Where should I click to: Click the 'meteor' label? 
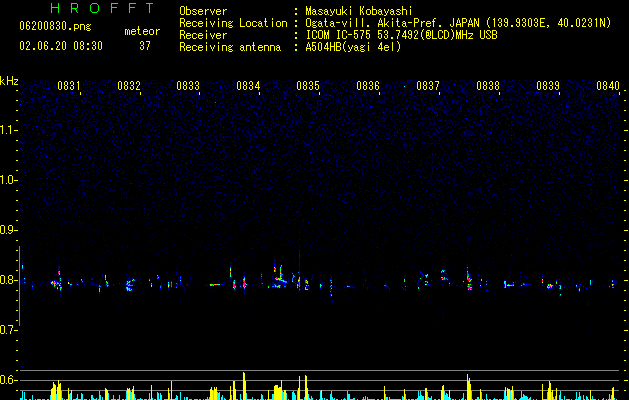tap(142, 31)
